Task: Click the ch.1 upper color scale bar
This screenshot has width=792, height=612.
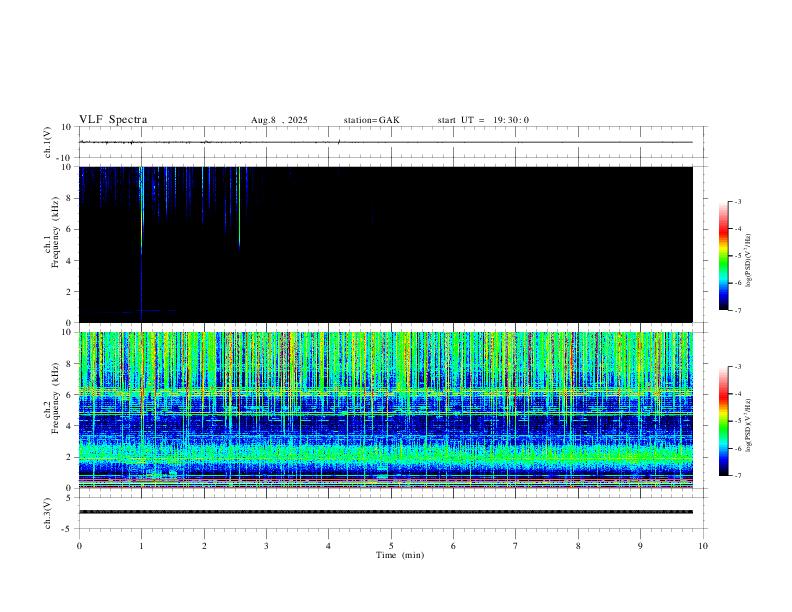Action: pyautogui.click(x=723, y=255)
